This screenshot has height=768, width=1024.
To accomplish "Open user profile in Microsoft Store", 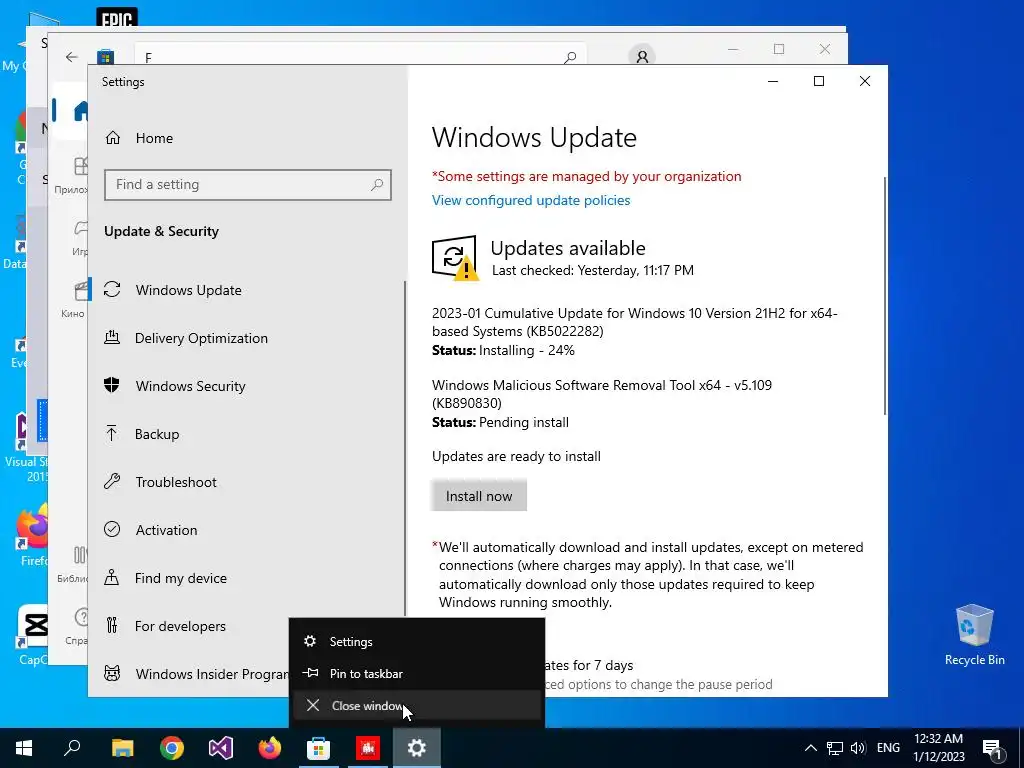I will click(642, 57).
